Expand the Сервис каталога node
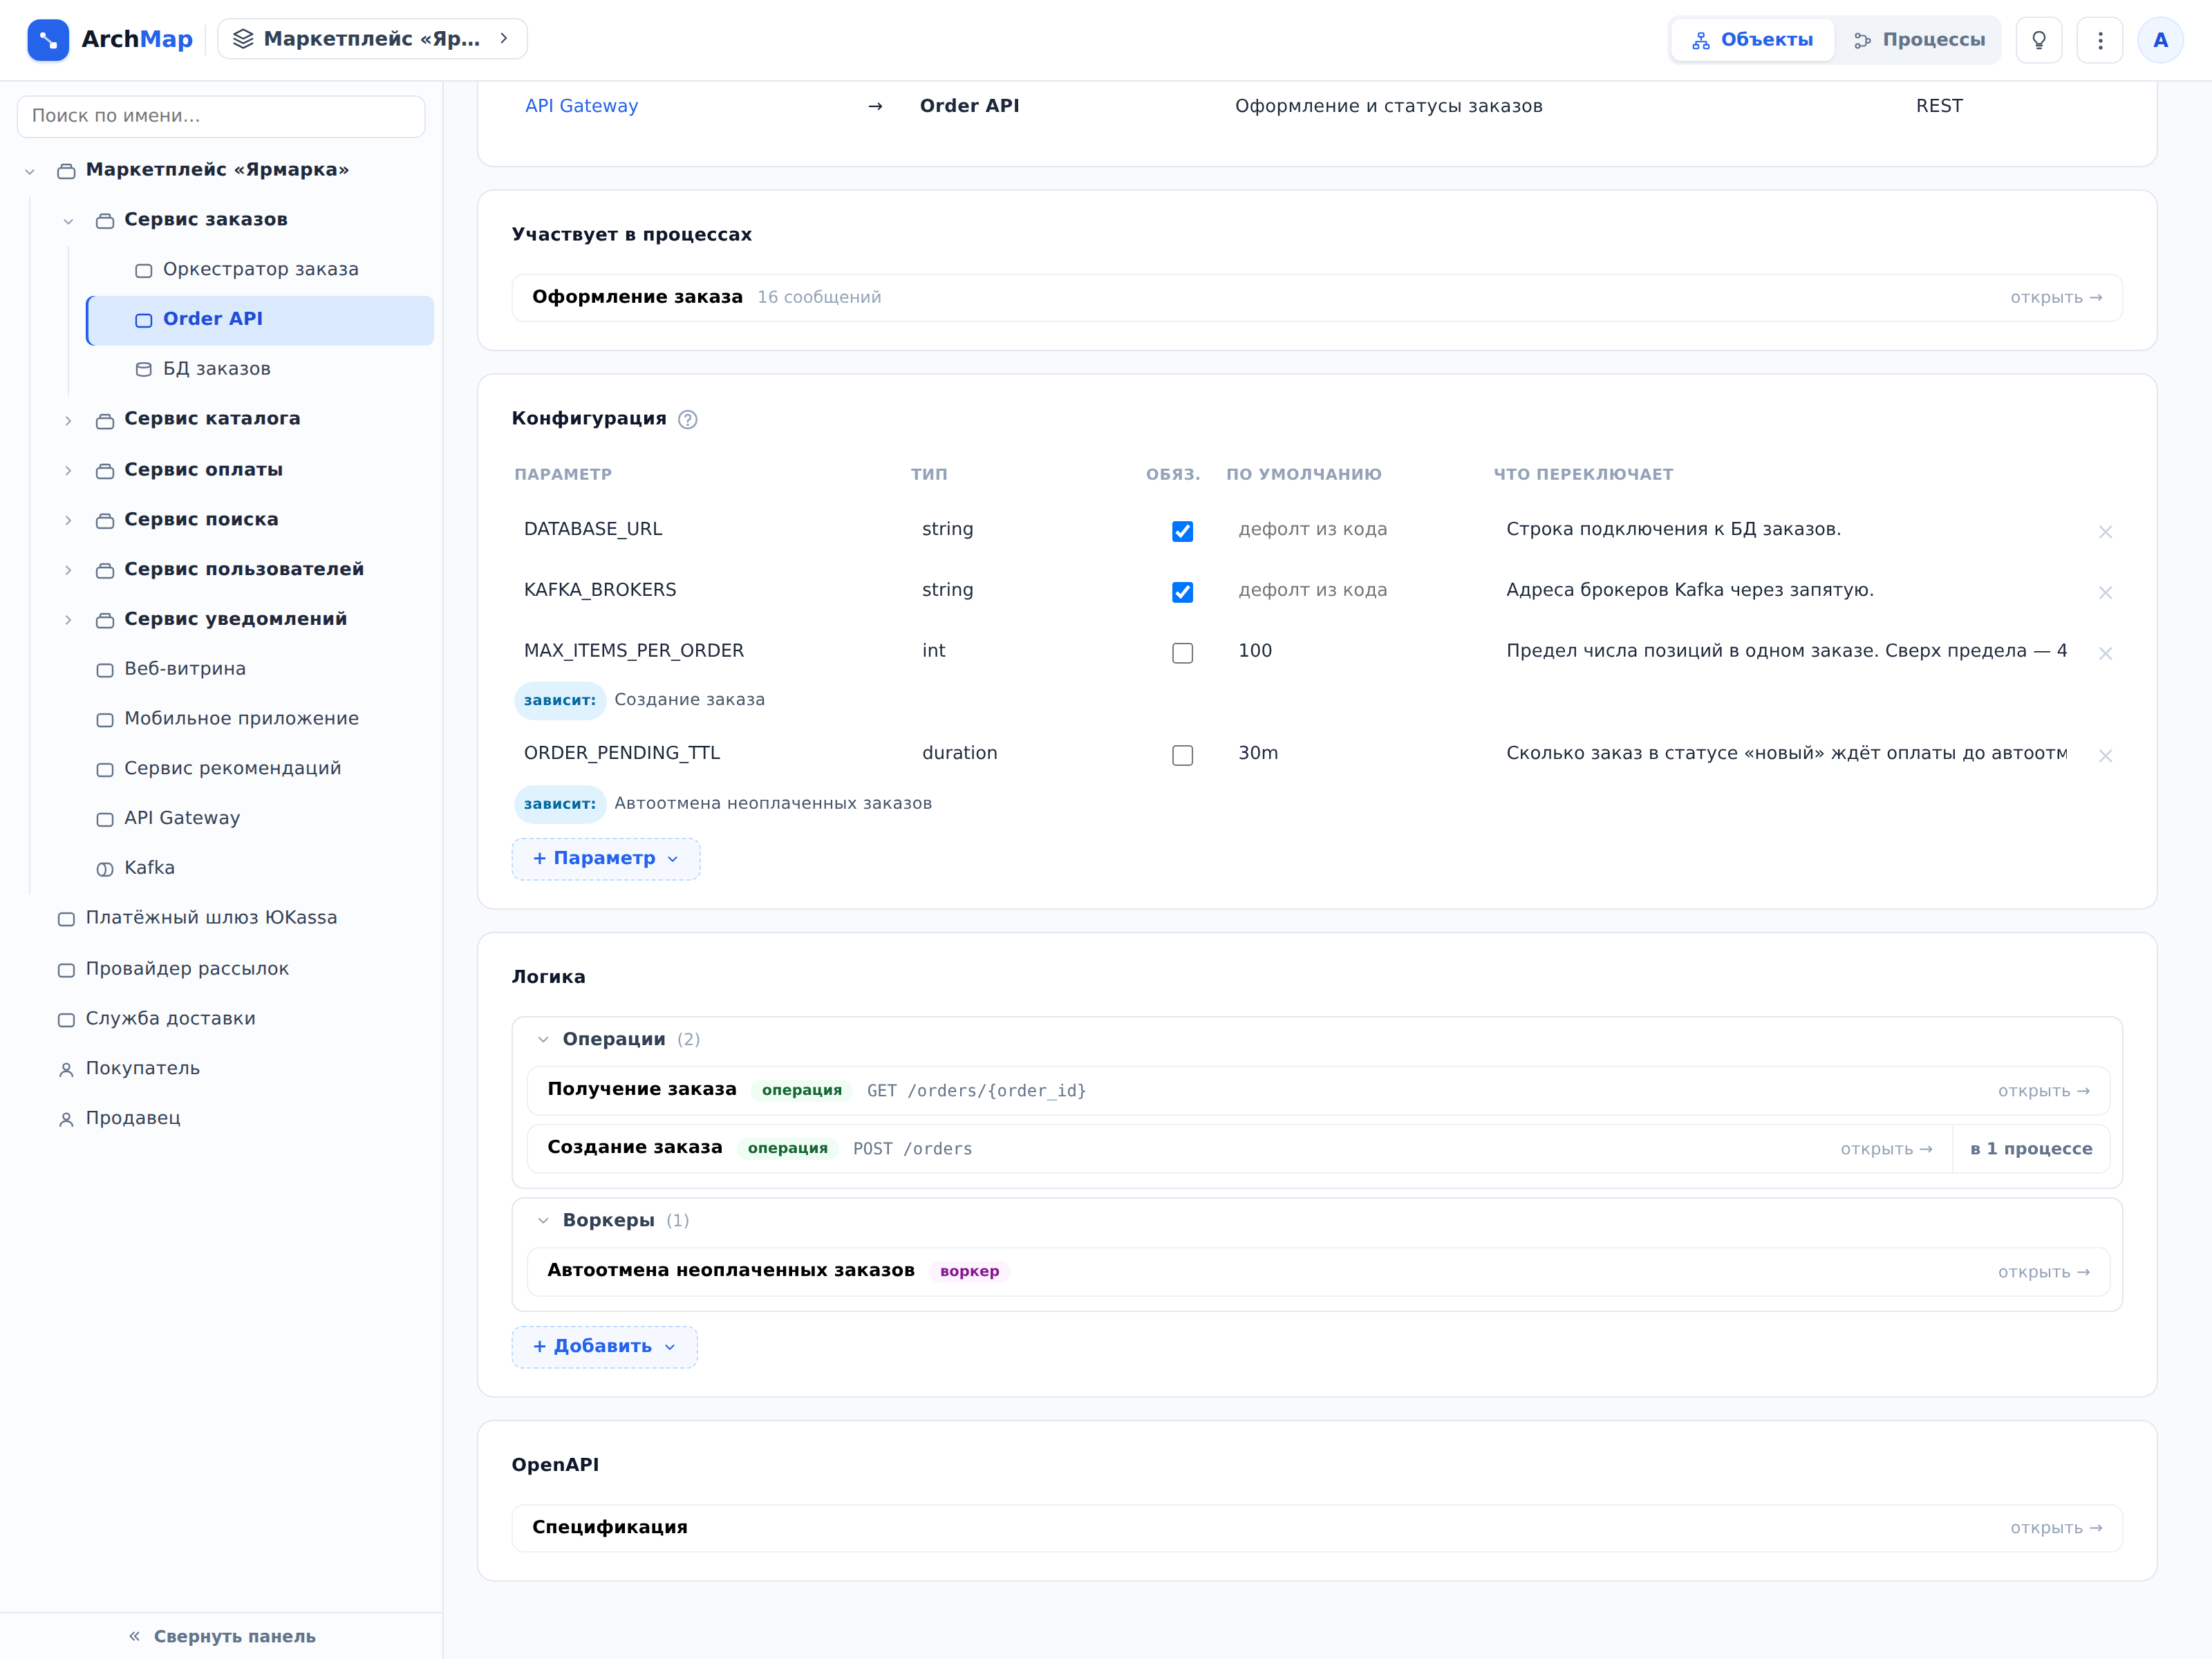Image resolution: width=2212 pixels, height=1659 pixels. pyautogui.click(x=68, y=420)
